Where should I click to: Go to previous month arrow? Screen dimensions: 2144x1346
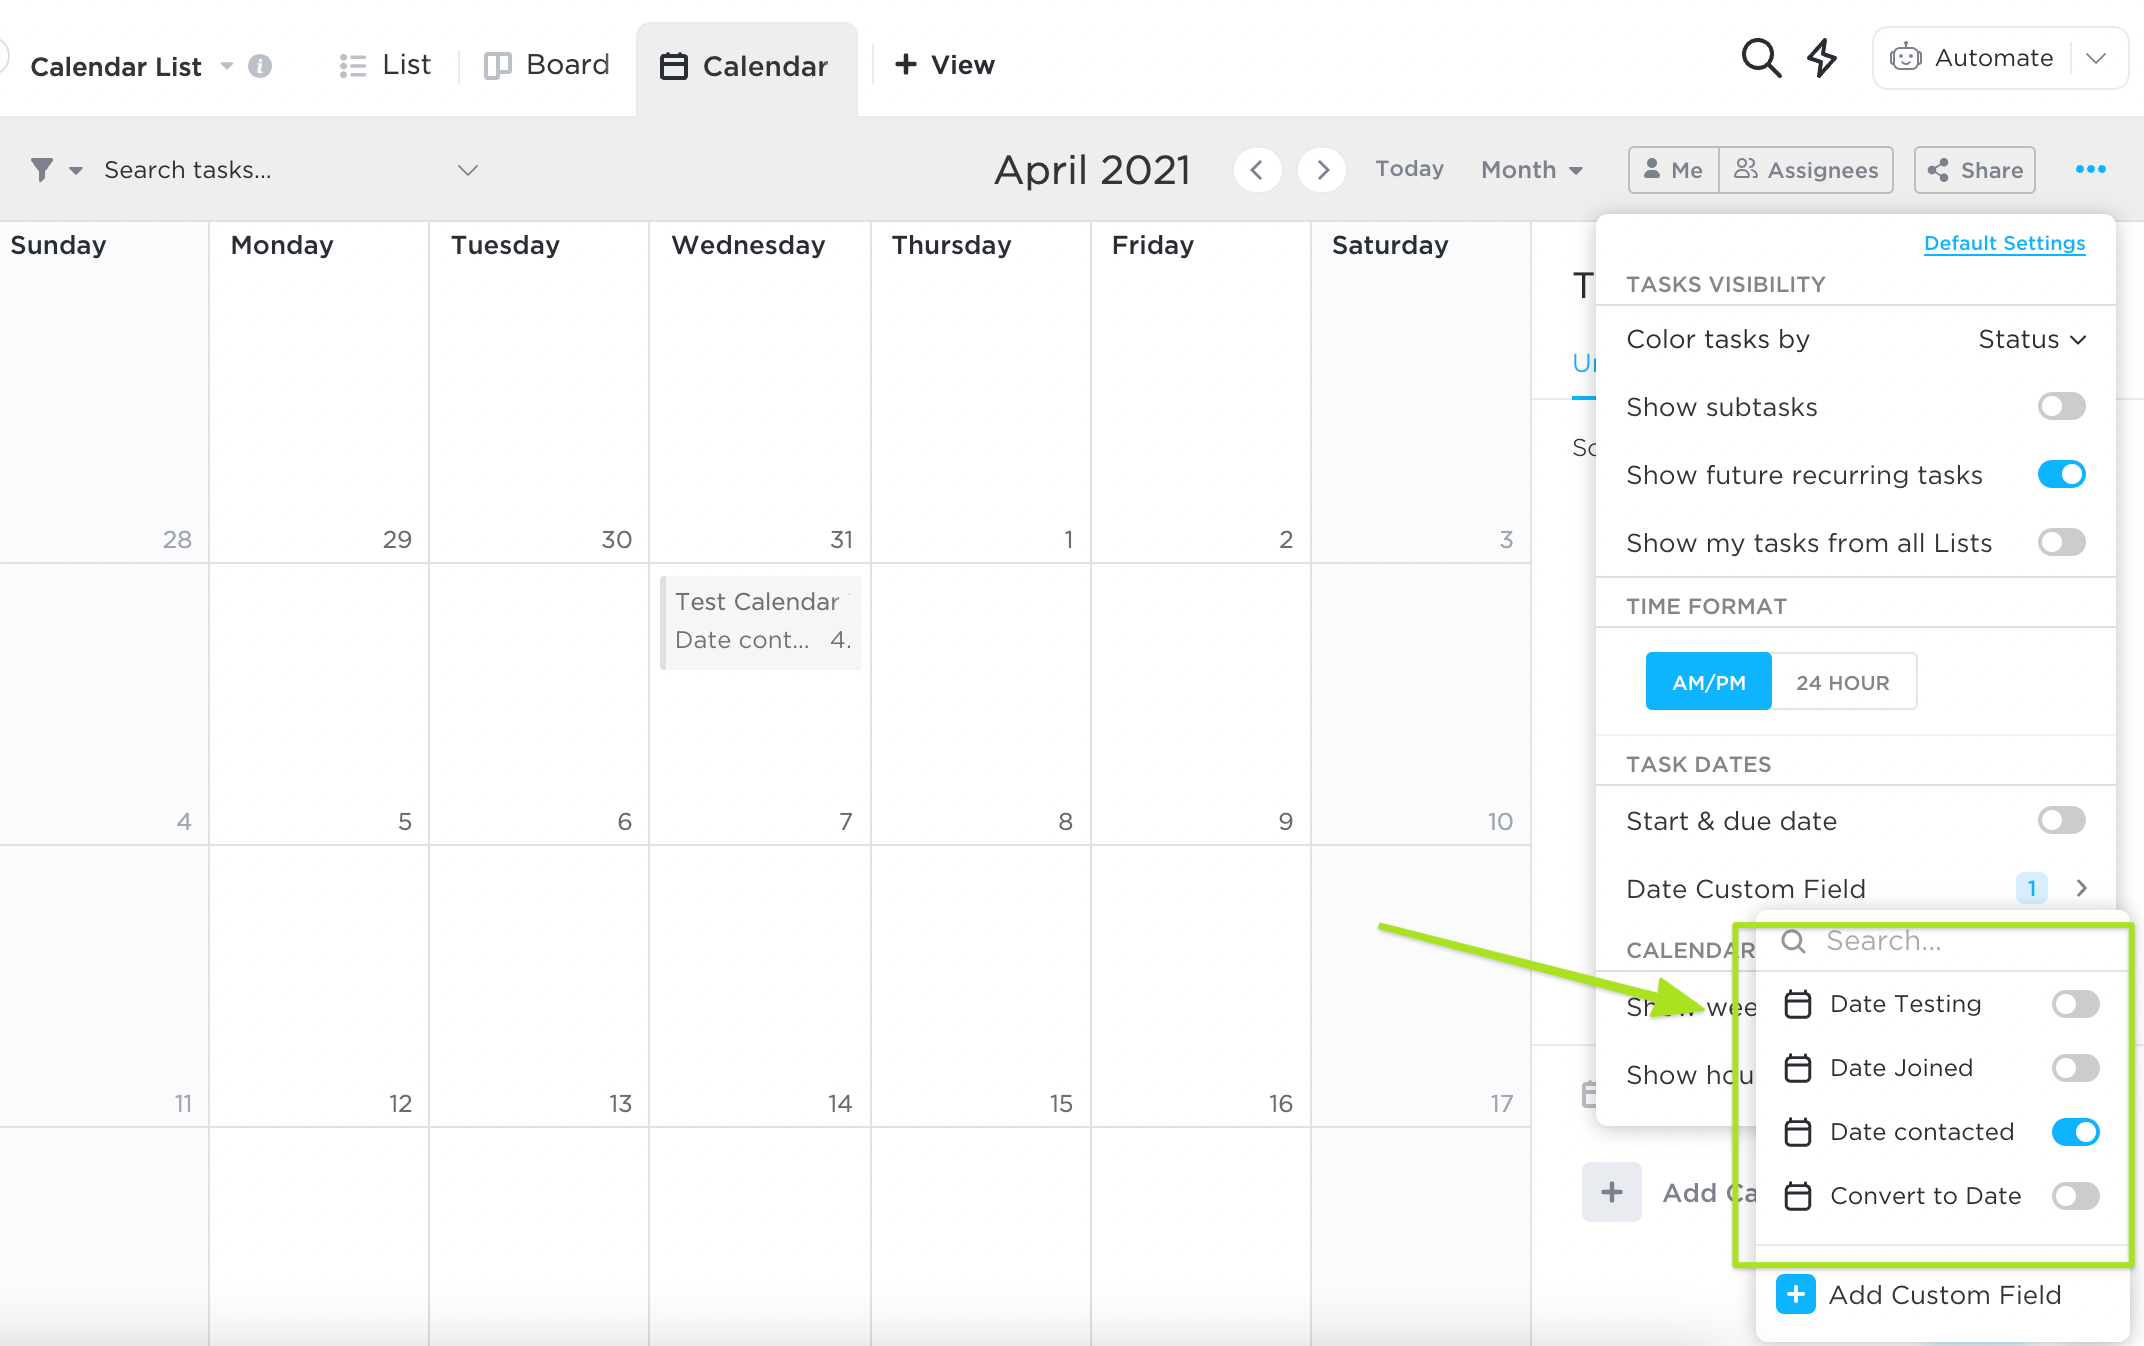click(1257, 170)
